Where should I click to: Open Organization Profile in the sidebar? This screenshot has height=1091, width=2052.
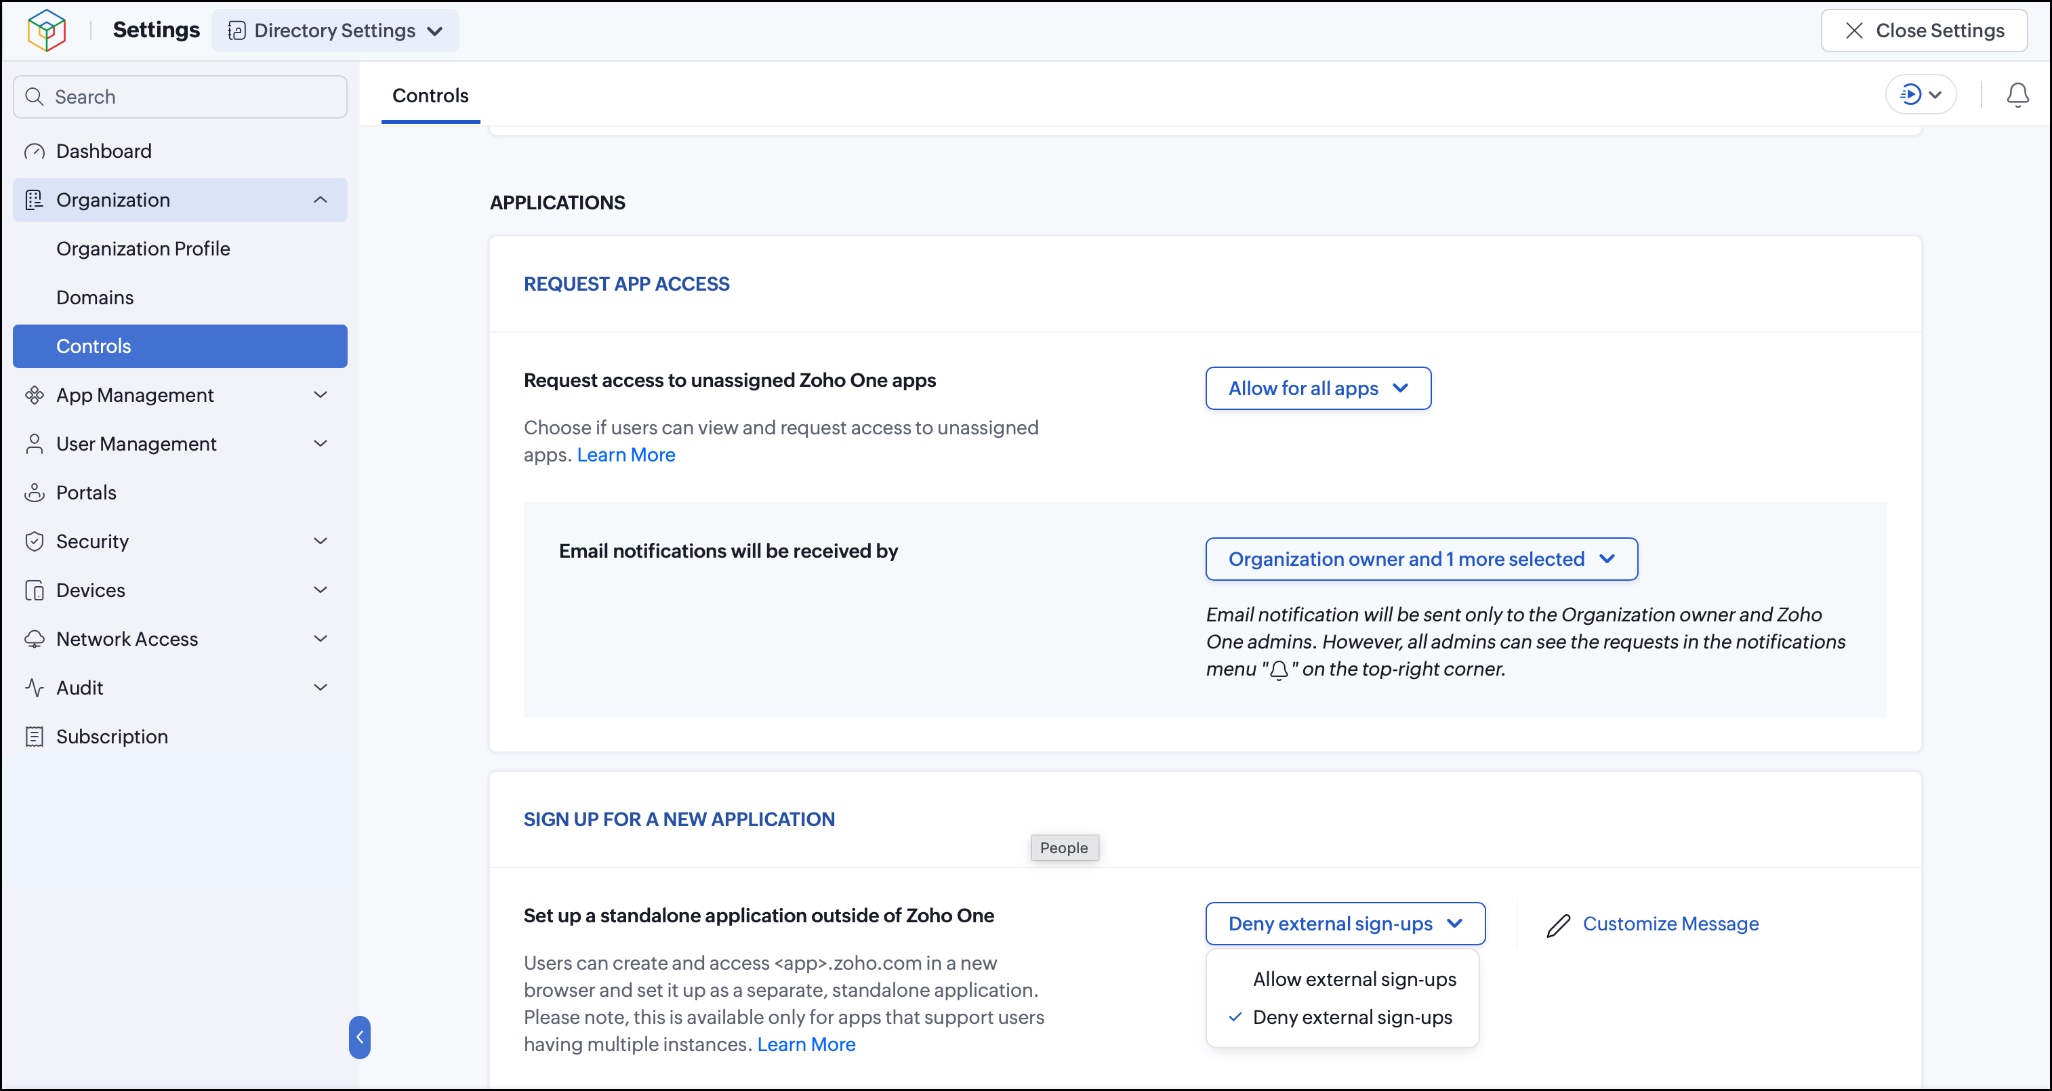pyautogui.click(x=143, y=249)
